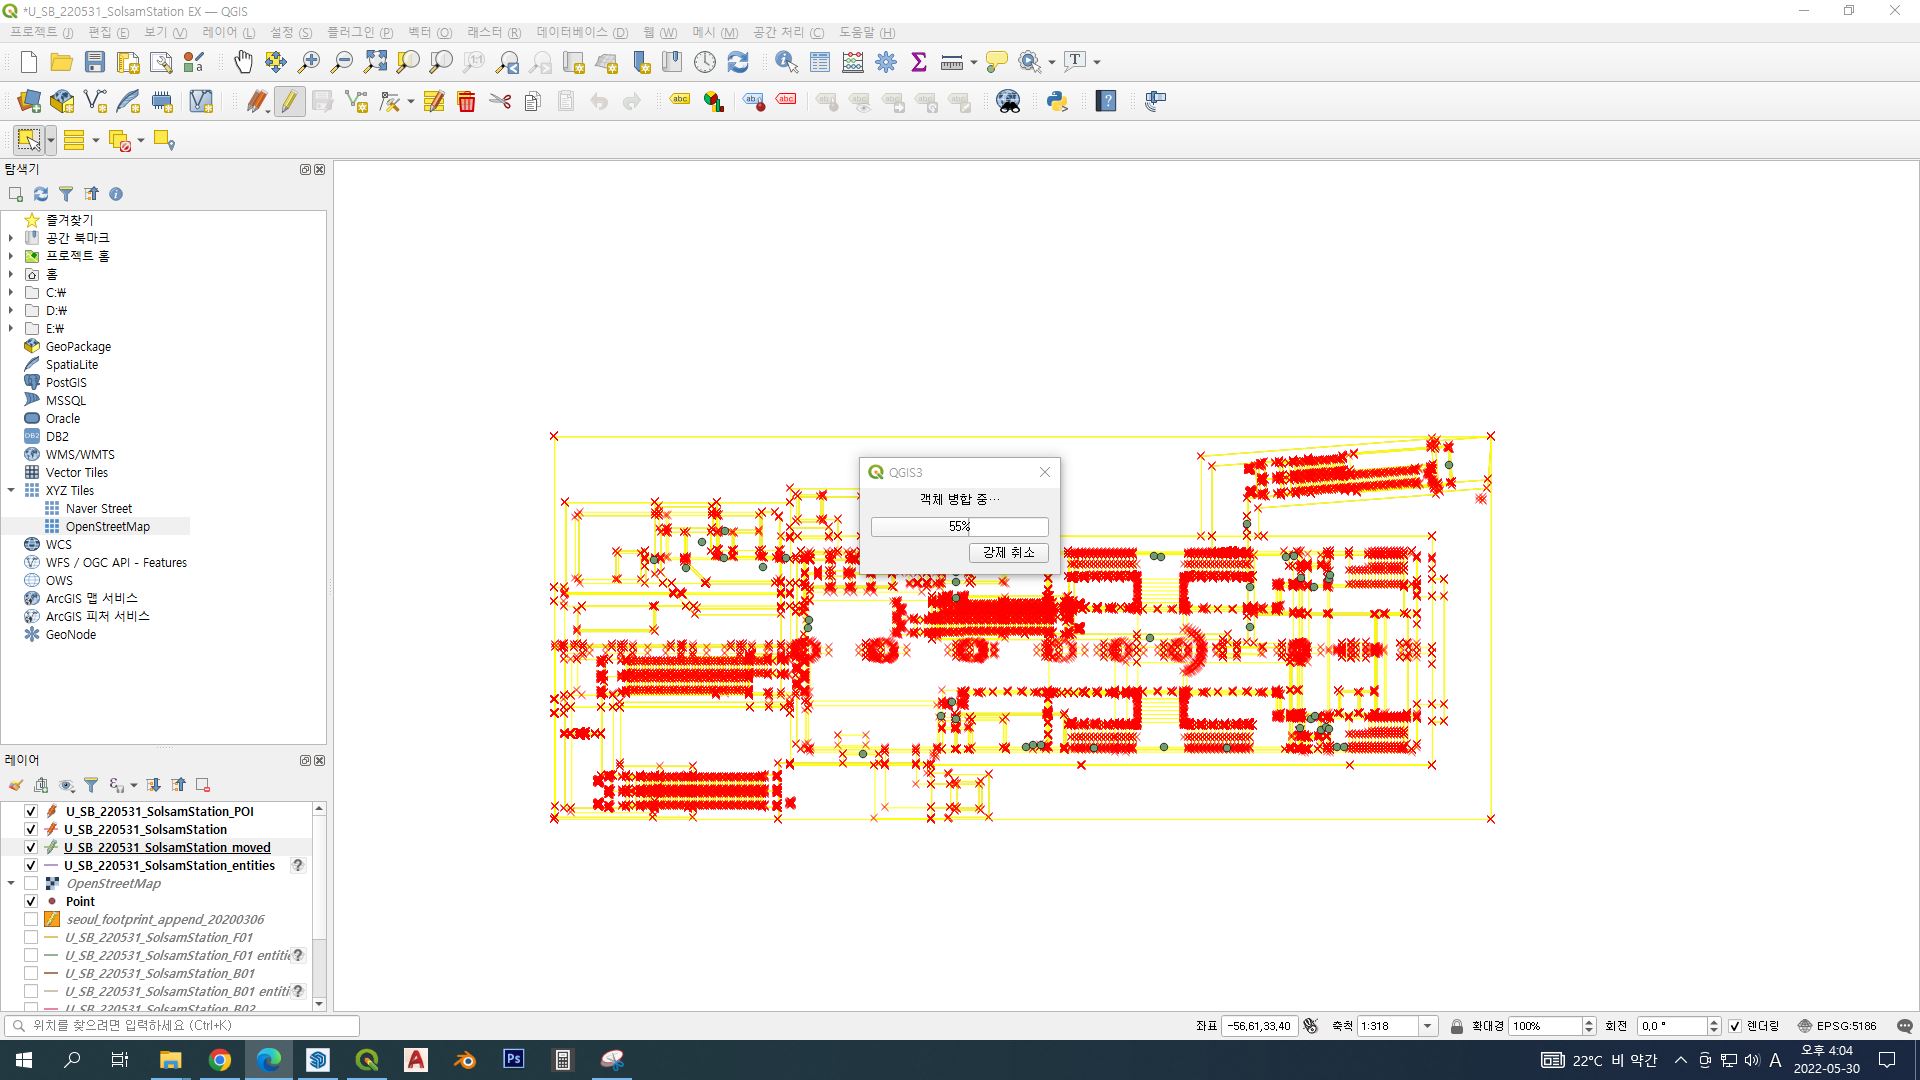The image size is (1920, 1080).
Task: Enable the OpenStreetMap layer checkbox
Action: (x=31, y=883)
